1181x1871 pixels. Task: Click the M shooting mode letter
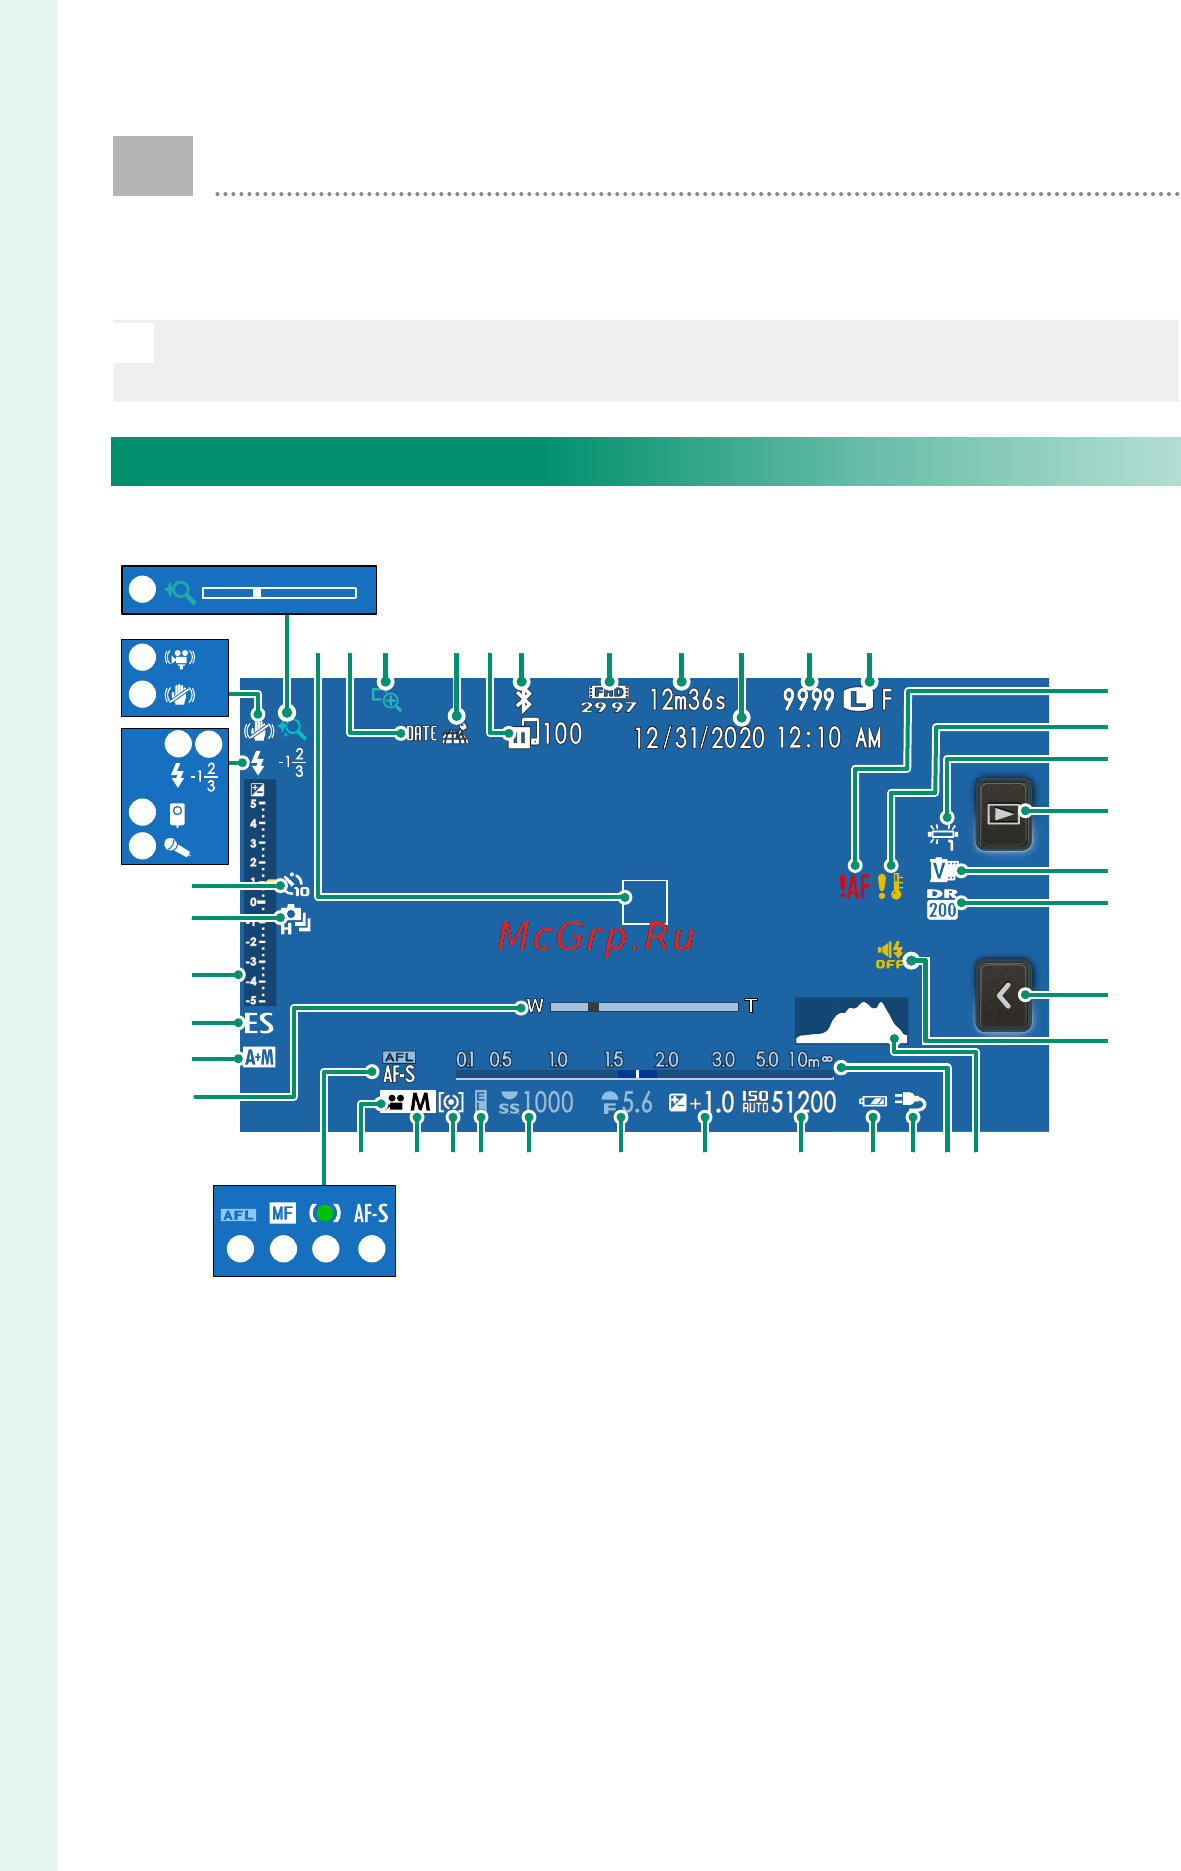pyautogui.click(x=421, y=1102)
